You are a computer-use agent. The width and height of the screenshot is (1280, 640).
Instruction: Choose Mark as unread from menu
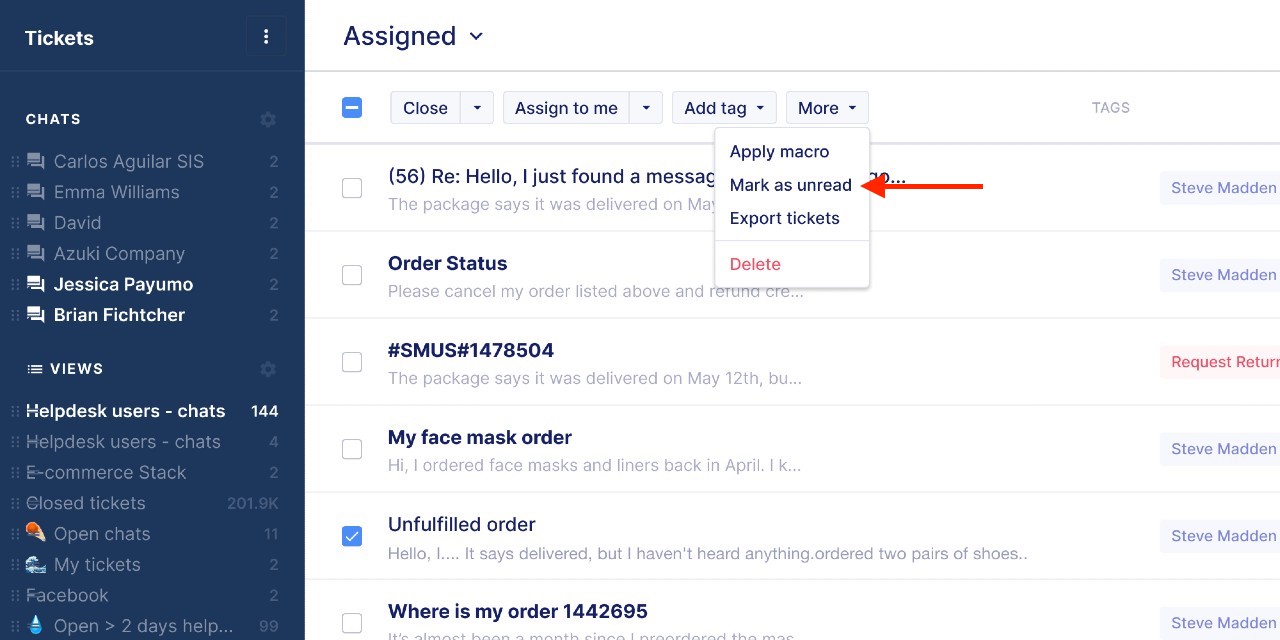(791, 185)
